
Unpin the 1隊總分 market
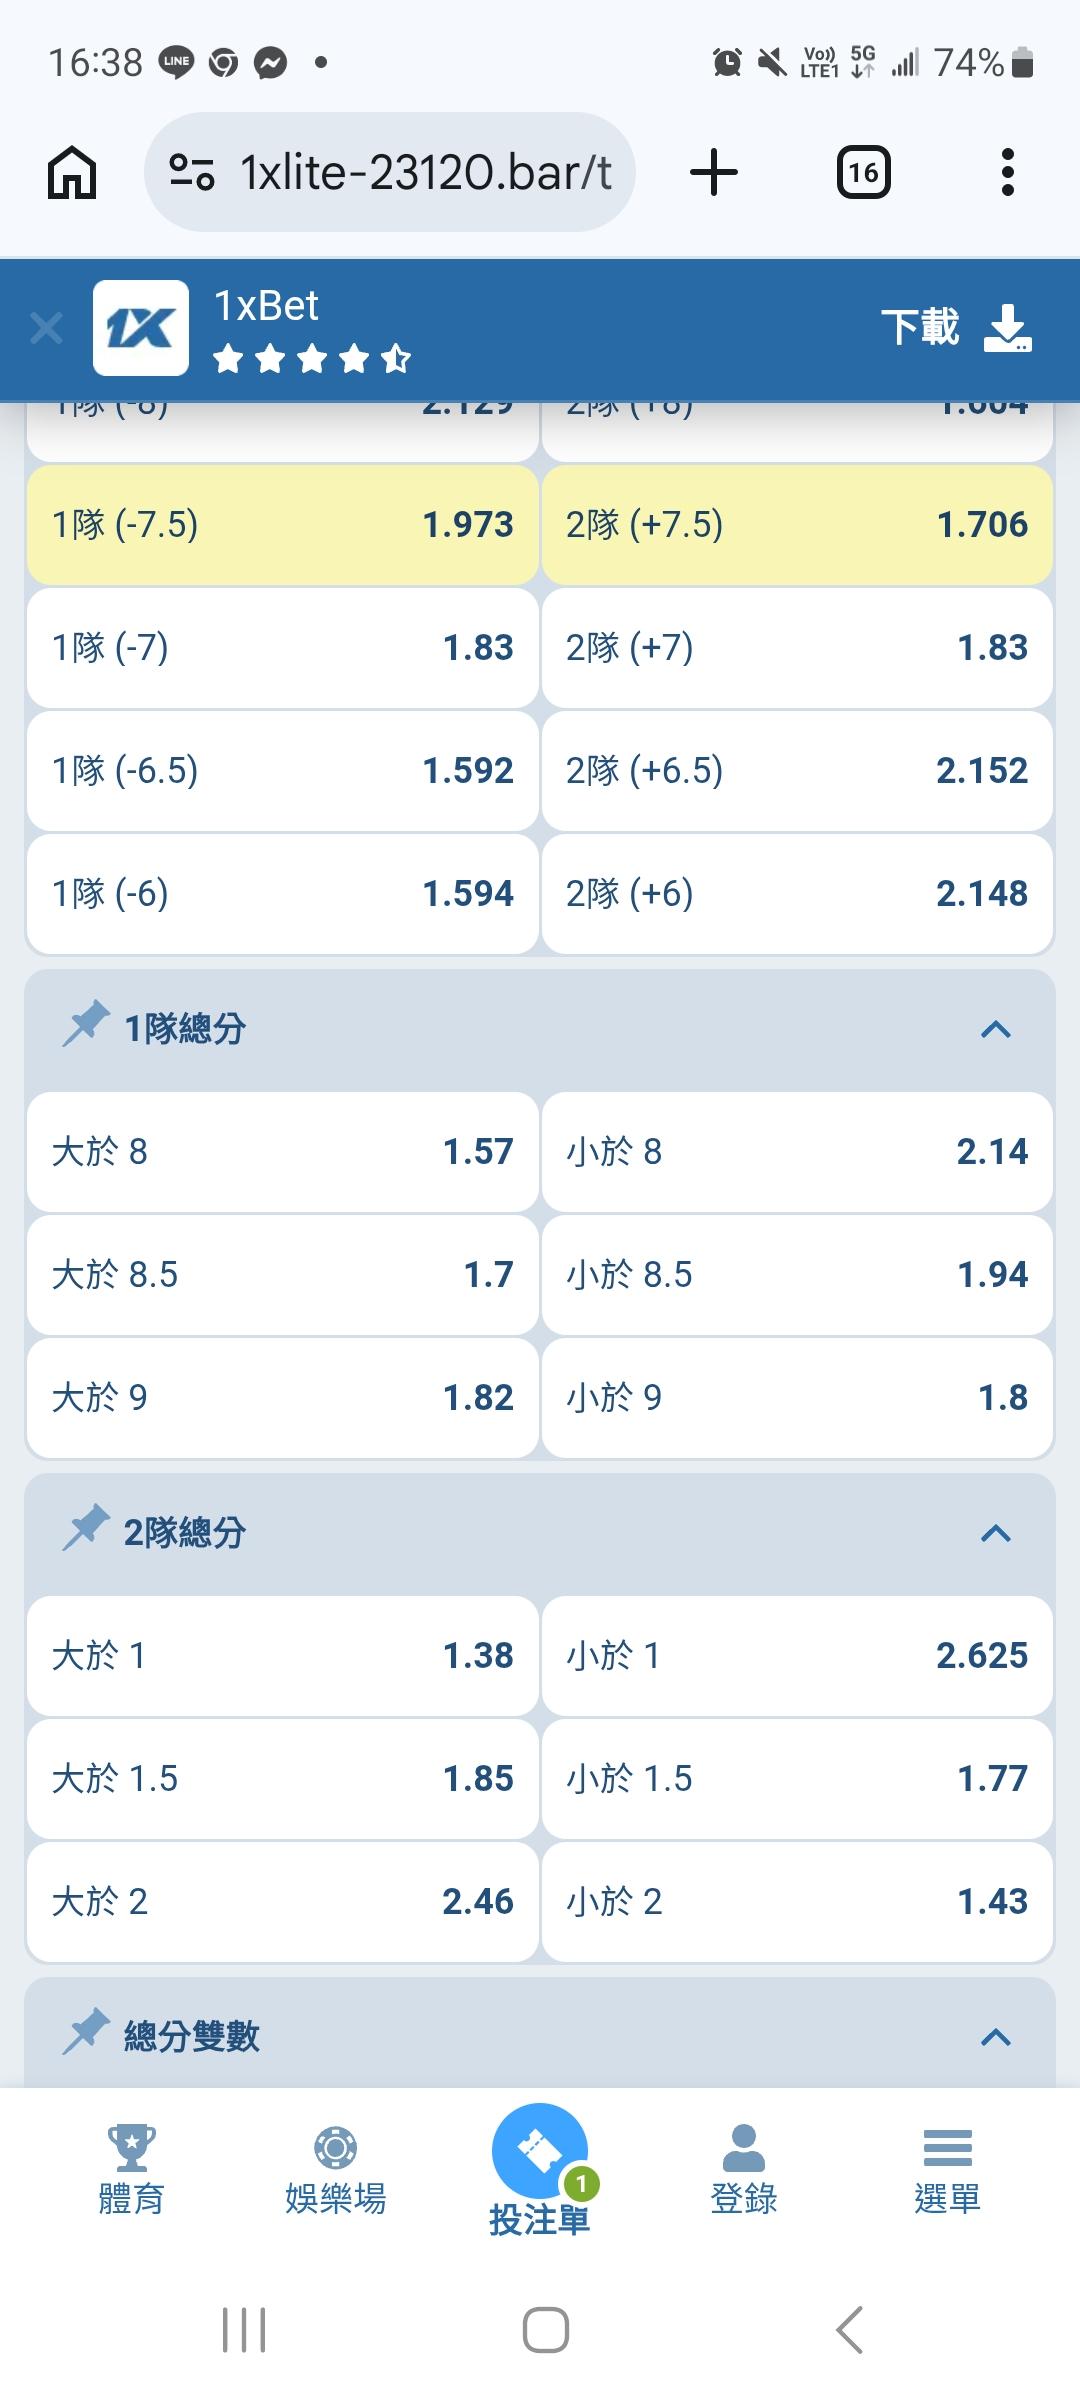(86, 1024)
